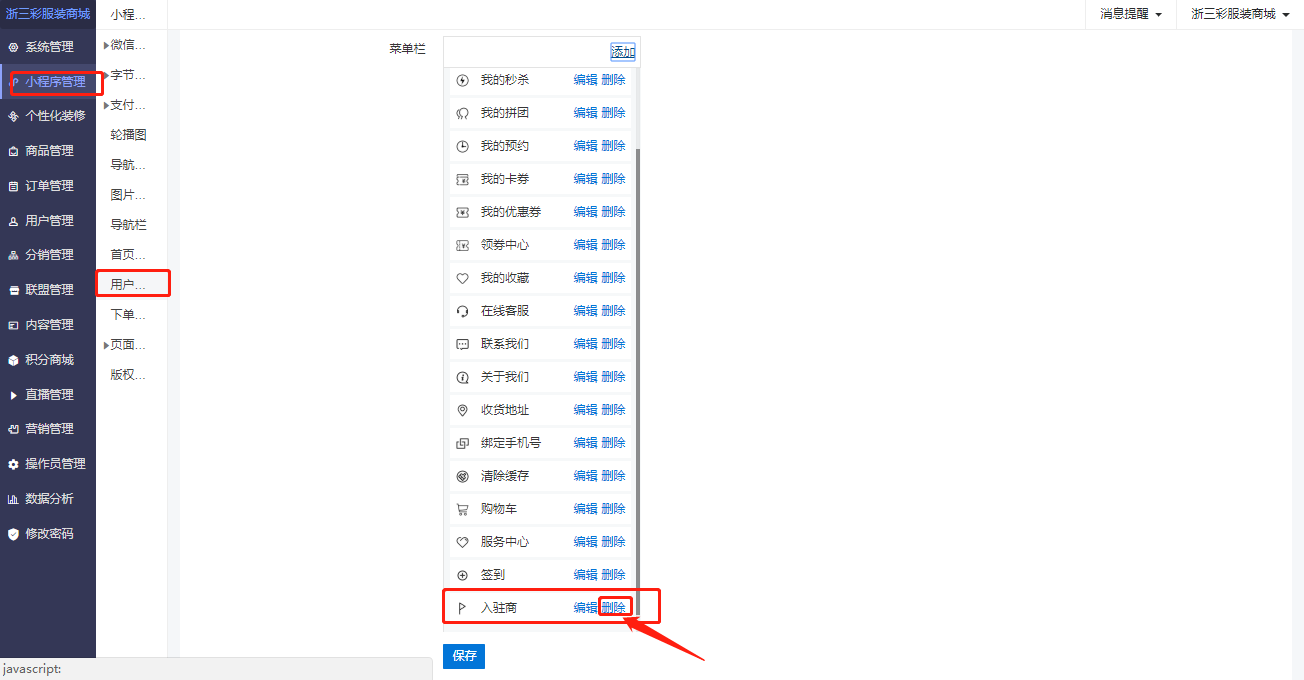Select 导航栏 in the submenu

tap(129, 225)
